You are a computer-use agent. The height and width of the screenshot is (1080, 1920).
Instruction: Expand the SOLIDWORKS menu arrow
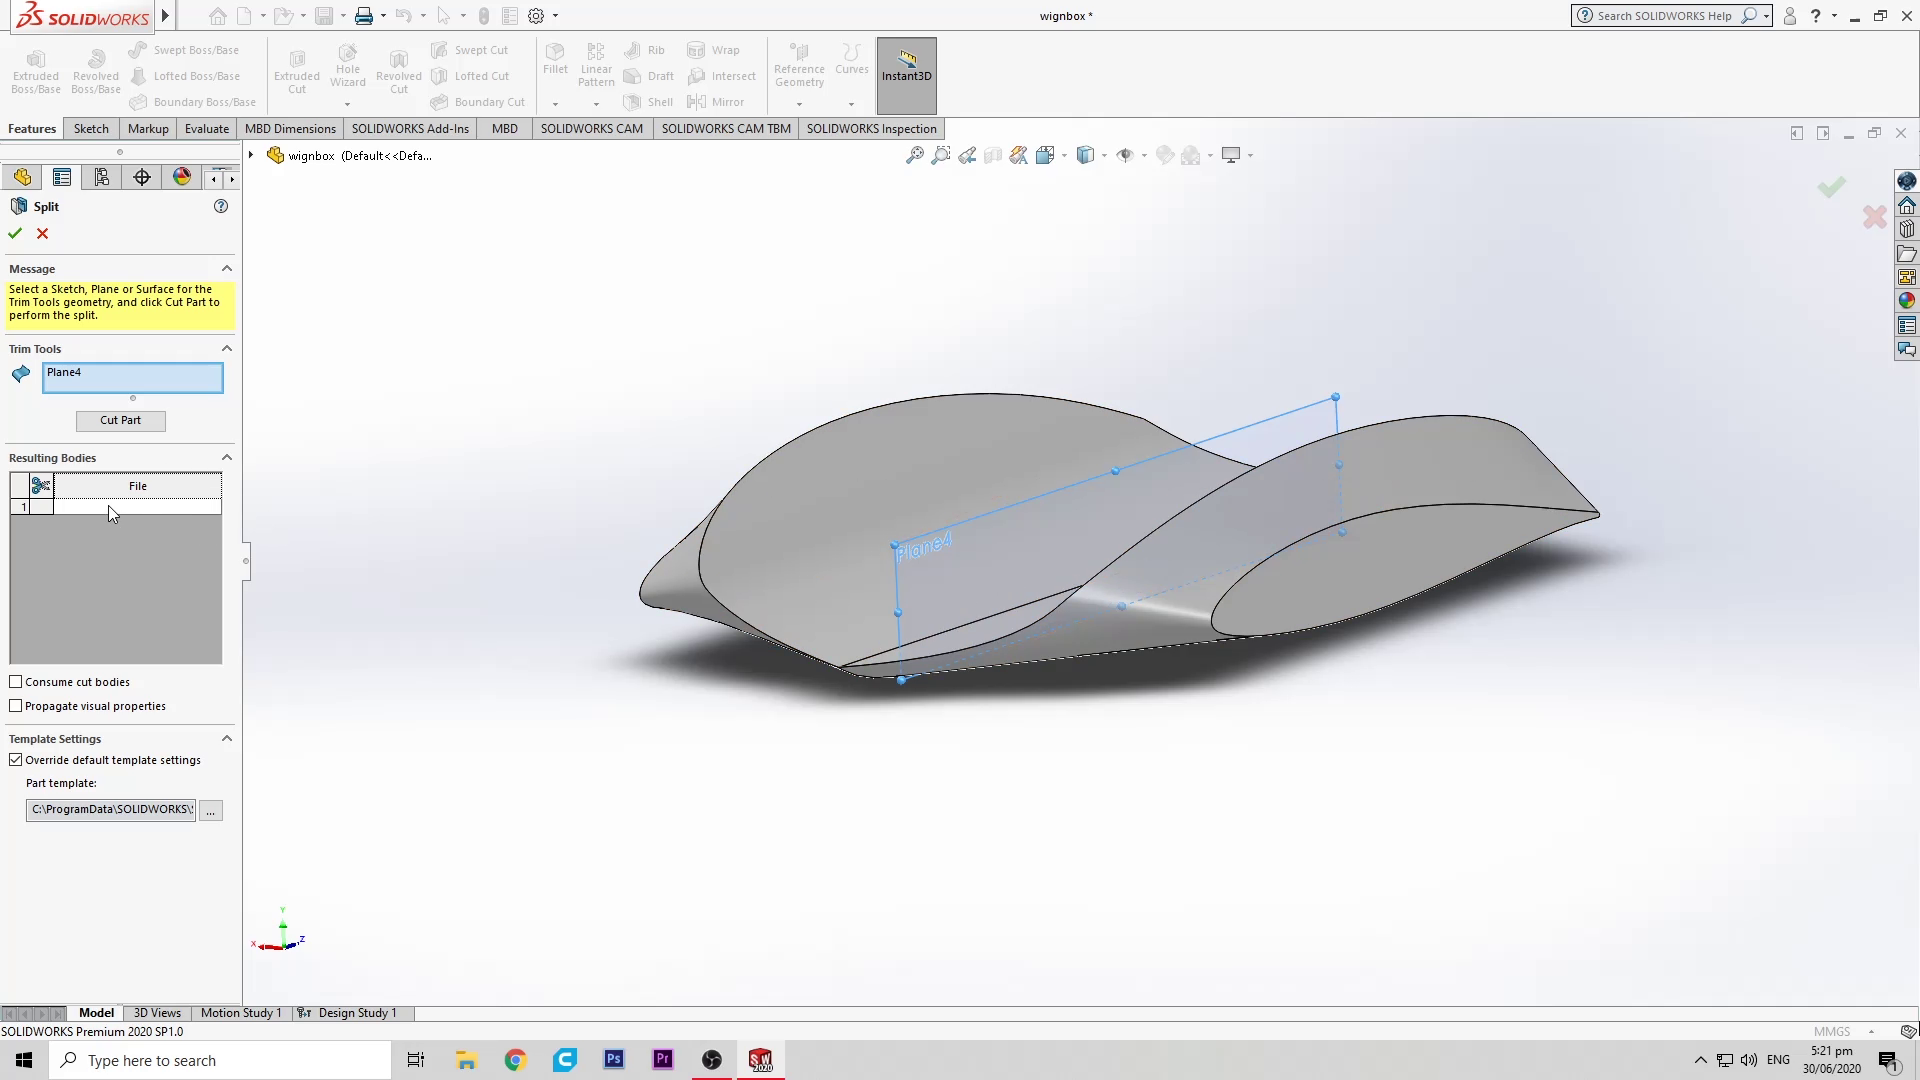click(x=165, y=15)
